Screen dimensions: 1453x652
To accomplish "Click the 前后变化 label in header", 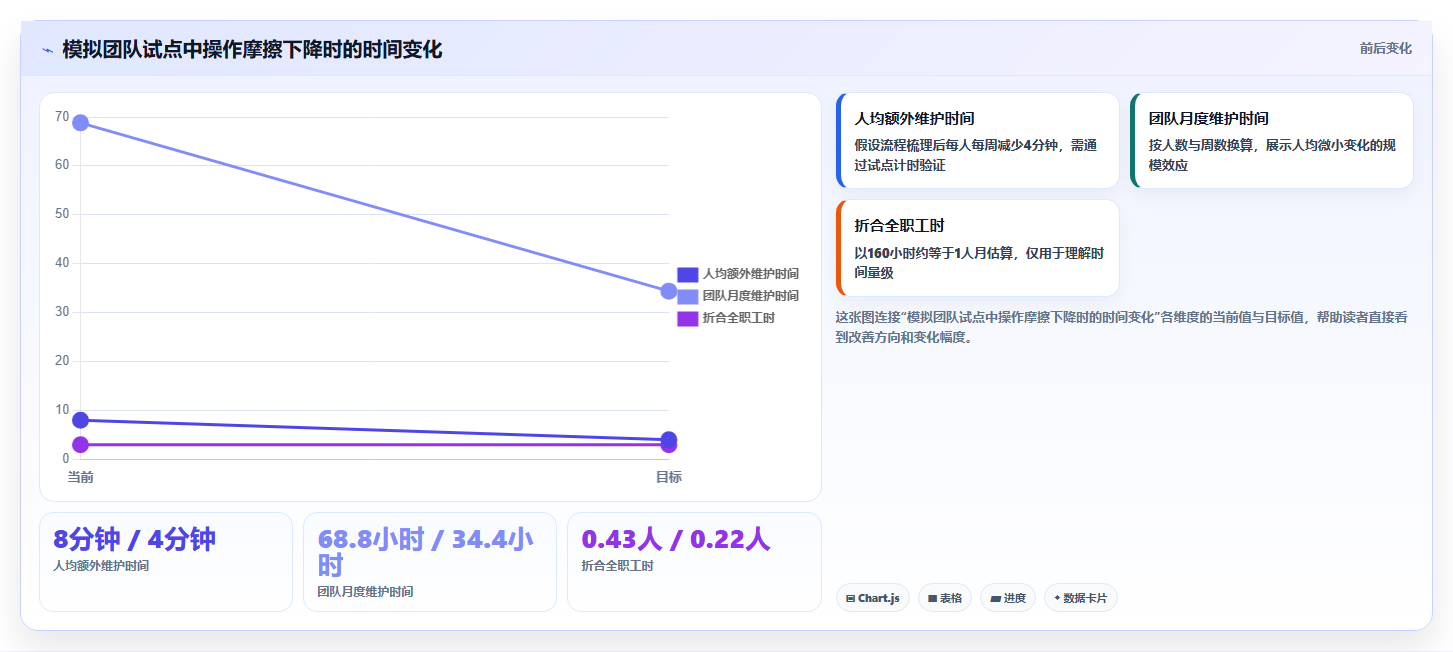I will click(1385, 48).
